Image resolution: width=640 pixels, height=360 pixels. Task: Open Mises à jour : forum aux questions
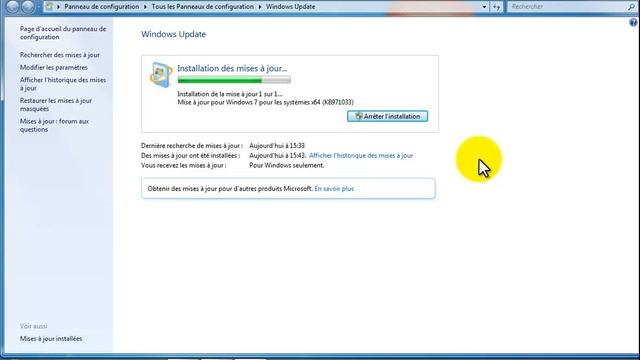pyautogui.click(x=54, y=125)
